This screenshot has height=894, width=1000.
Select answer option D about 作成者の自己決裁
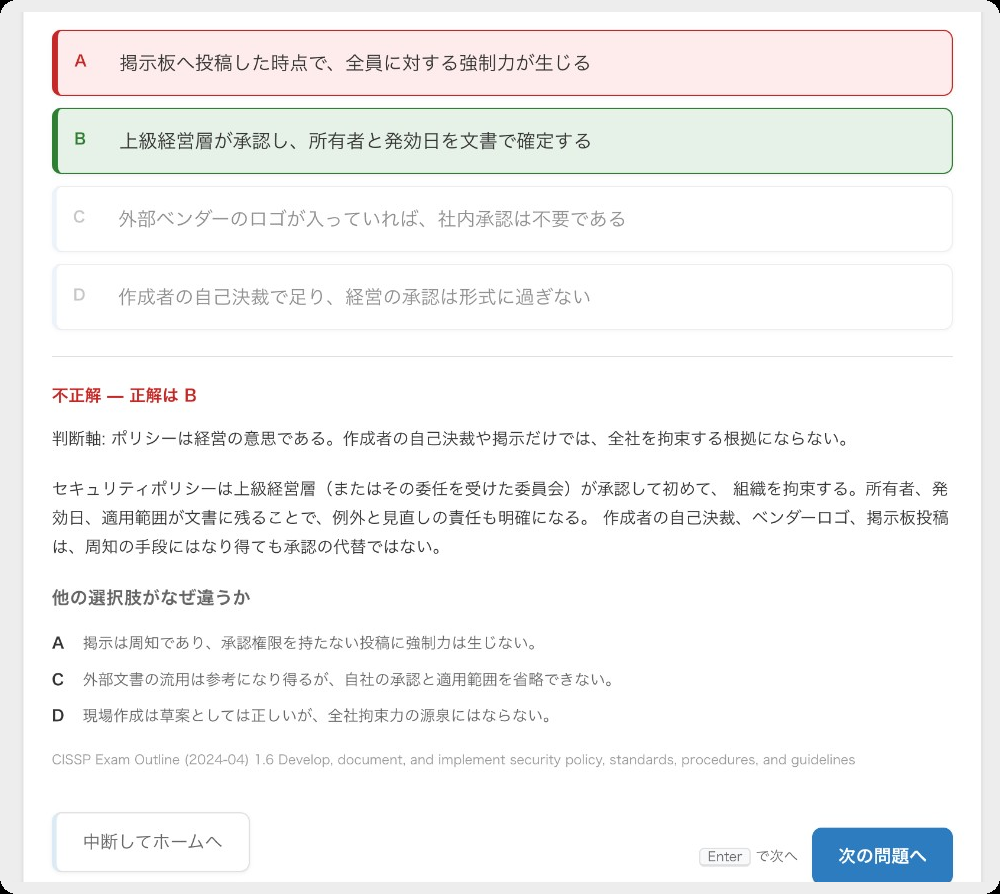[x=502, y=297]
